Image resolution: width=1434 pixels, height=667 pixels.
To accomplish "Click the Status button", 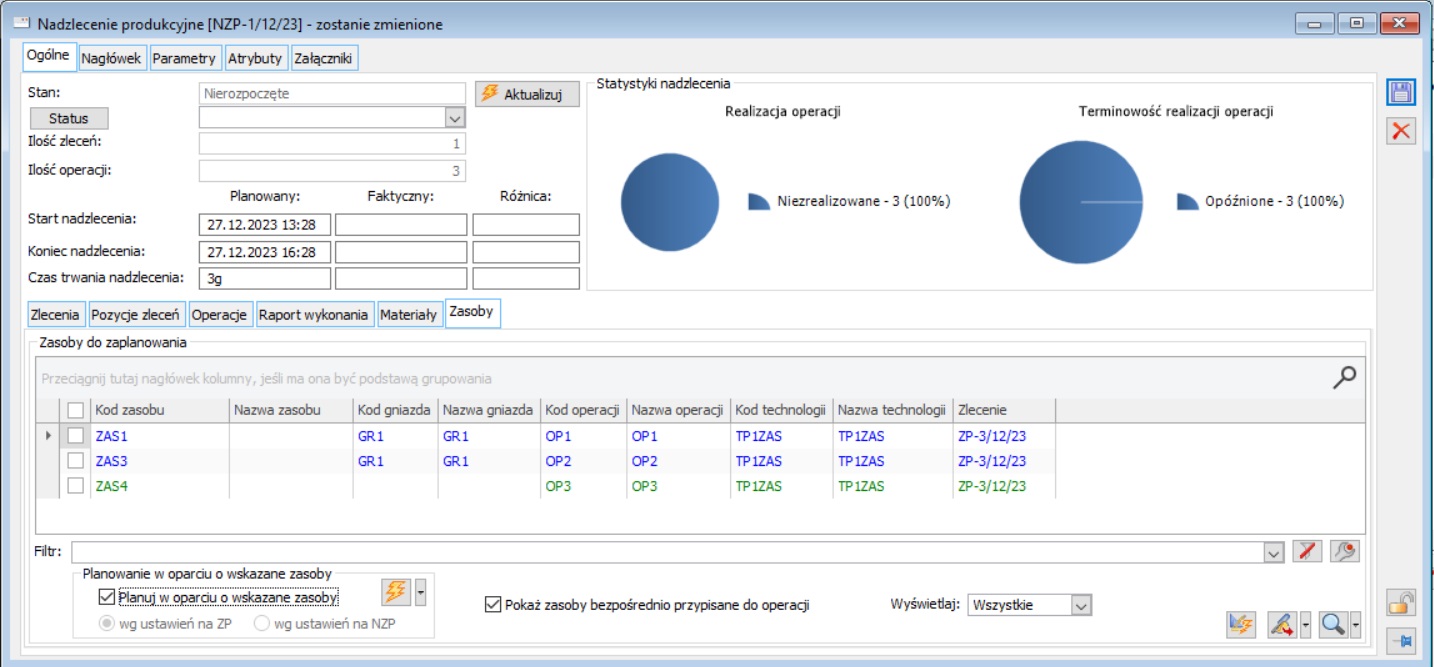I will pos(69,118).
